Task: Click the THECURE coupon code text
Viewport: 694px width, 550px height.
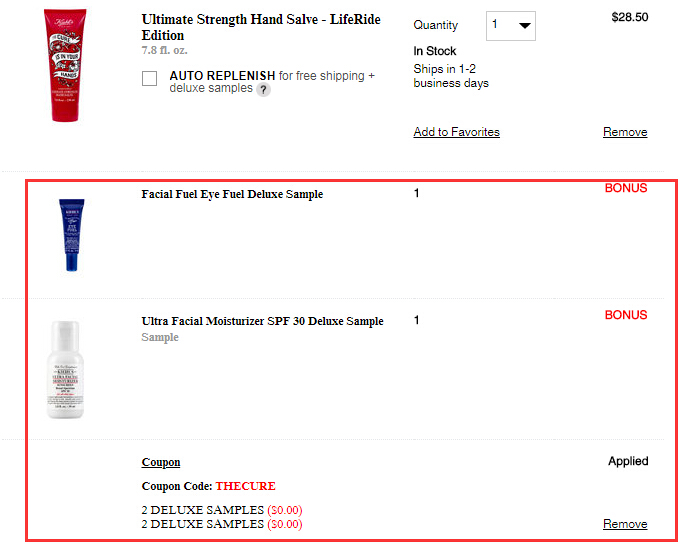Action: click(245, 486)
